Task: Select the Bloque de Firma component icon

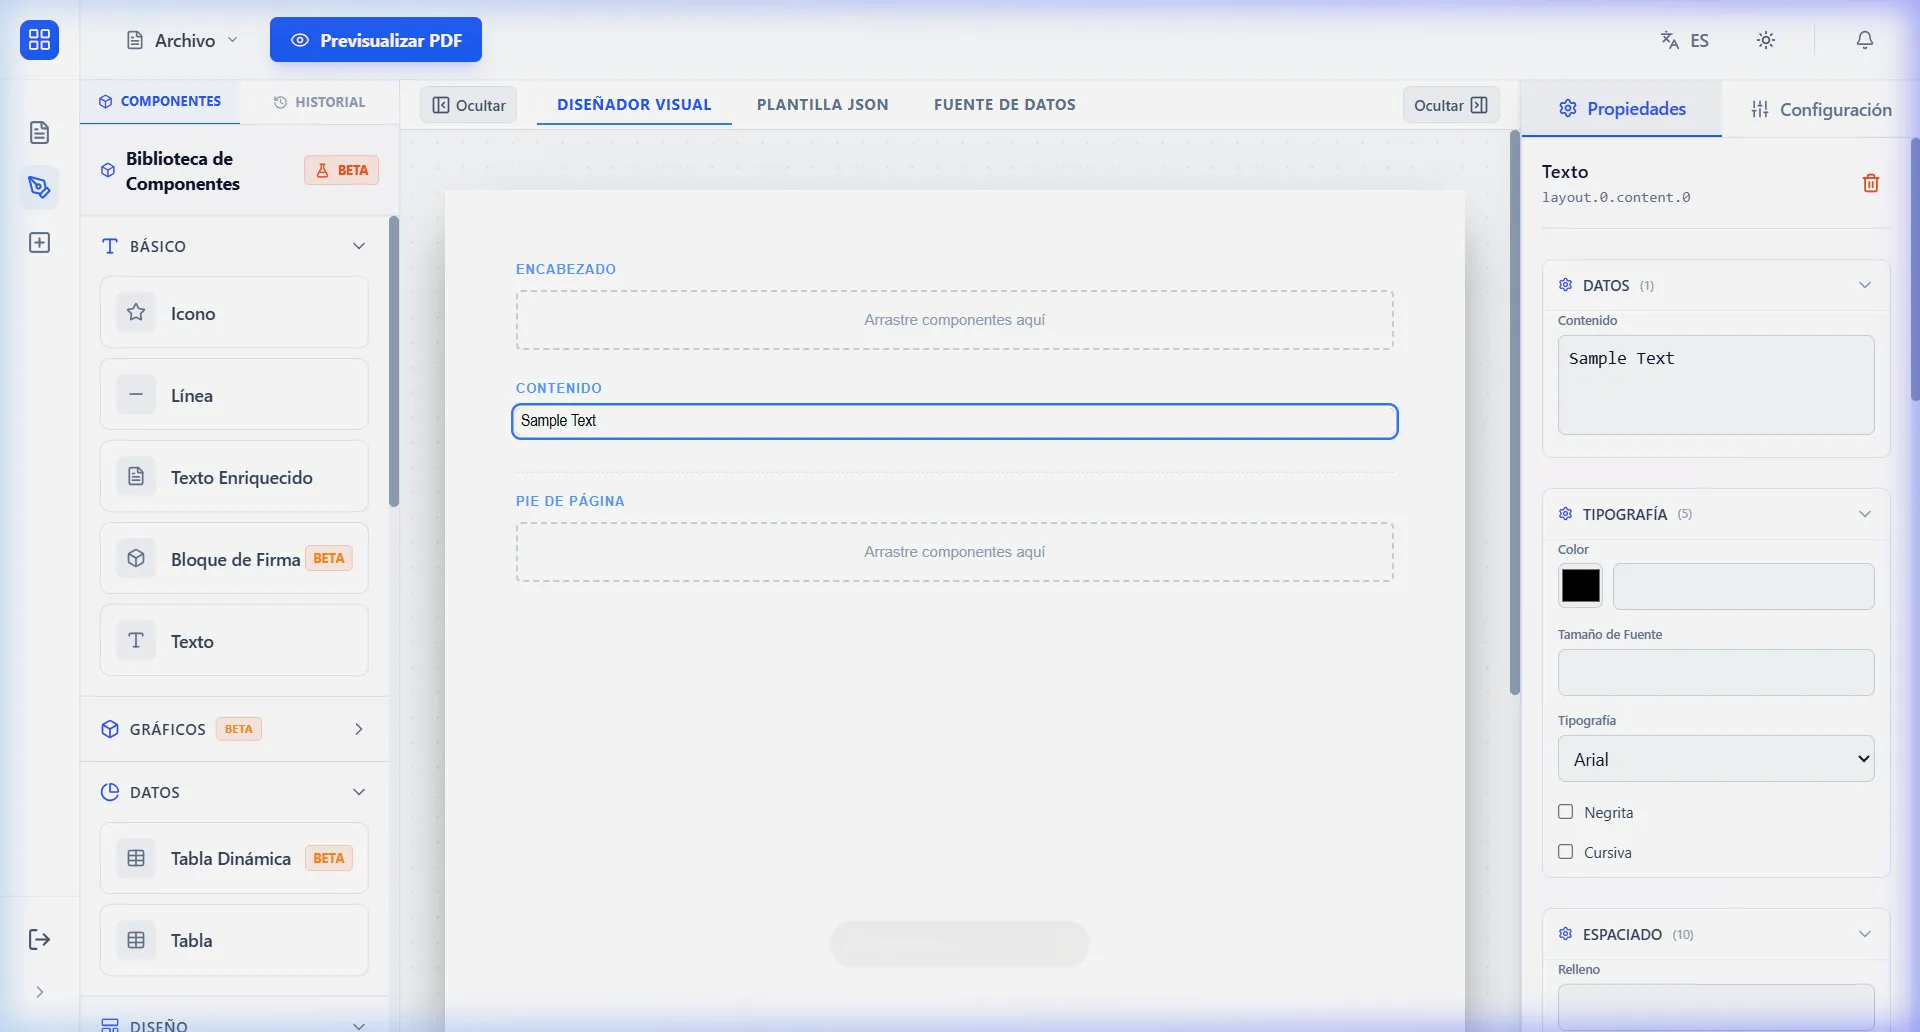Action: click(136, 559)
